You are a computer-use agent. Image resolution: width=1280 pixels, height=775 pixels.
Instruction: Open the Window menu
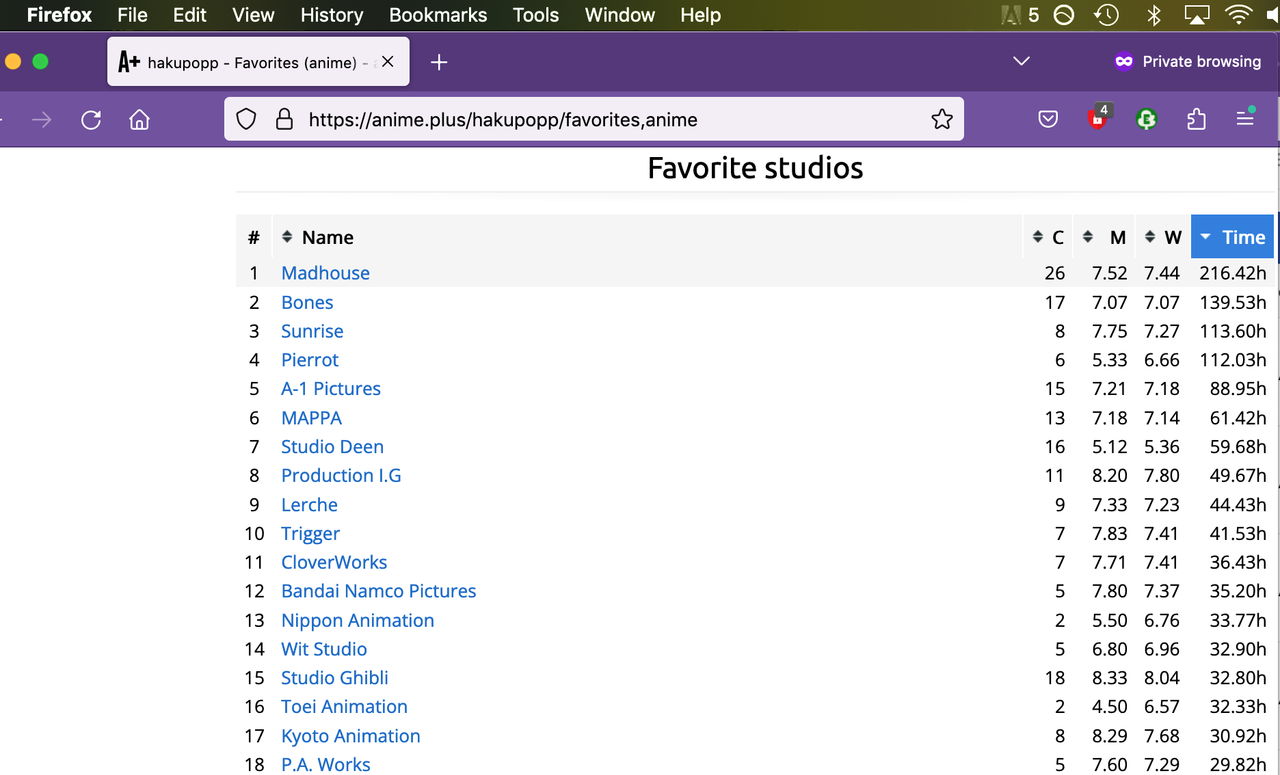(x=620, y=15)
